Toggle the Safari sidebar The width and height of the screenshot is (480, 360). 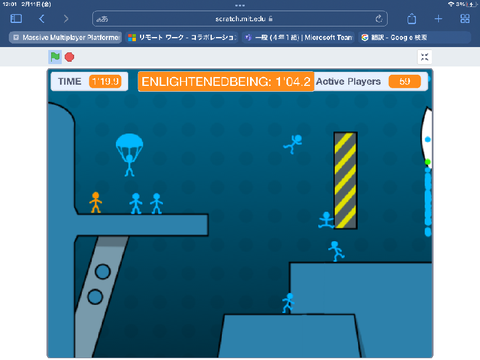point(16,19)
